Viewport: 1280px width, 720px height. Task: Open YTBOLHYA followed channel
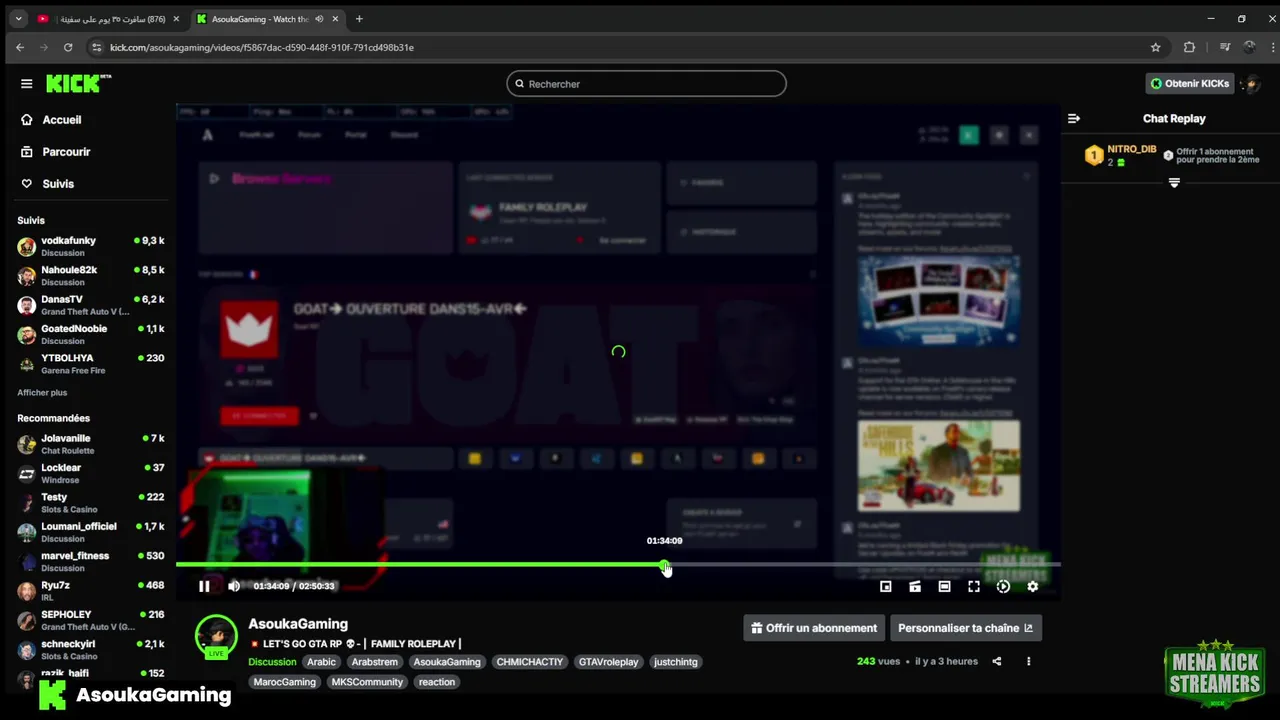90,363
